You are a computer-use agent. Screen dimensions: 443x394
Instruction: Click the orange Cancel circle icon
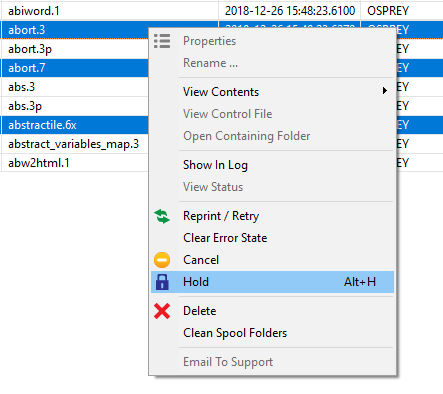coord(162,260)
